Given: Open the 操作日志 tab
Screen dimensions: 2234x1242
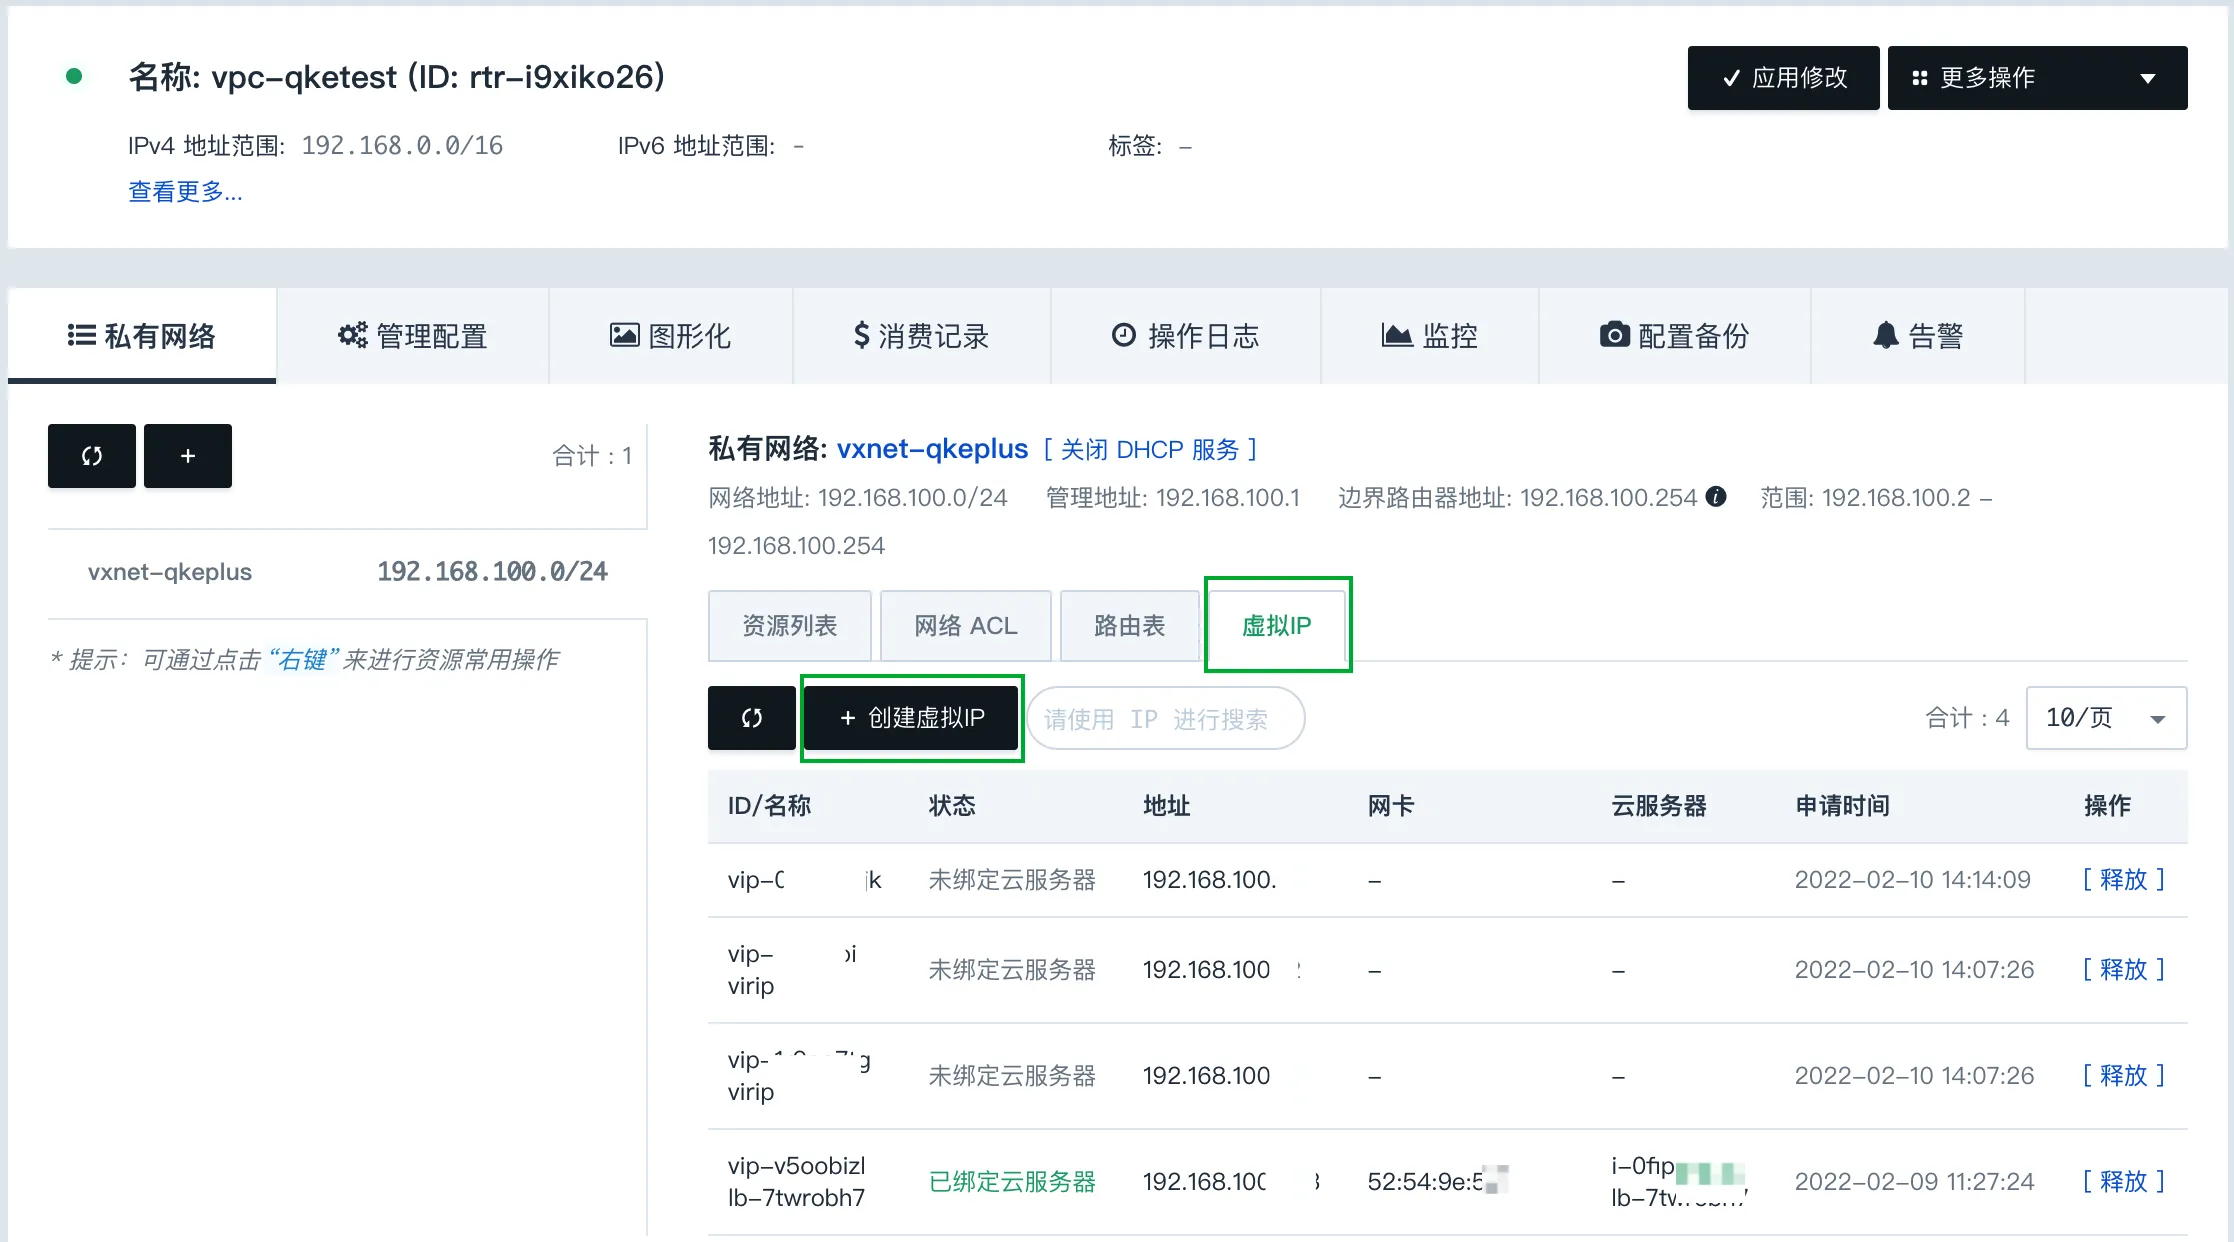Looking at the screenshot, I should [x=1185, y=336].
